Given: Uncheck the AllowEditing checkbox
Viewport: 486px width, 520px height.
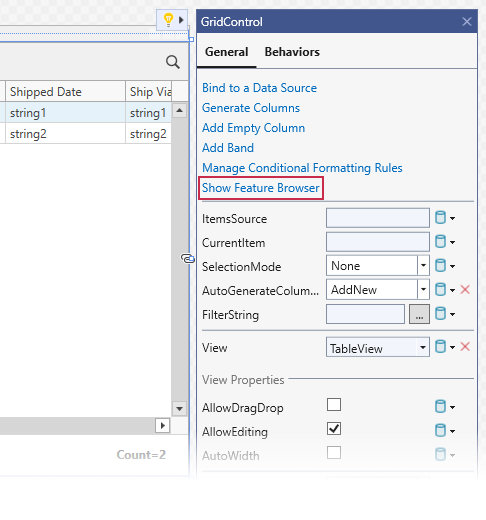Looking at the screenshot, I should [x=334, y=429].
